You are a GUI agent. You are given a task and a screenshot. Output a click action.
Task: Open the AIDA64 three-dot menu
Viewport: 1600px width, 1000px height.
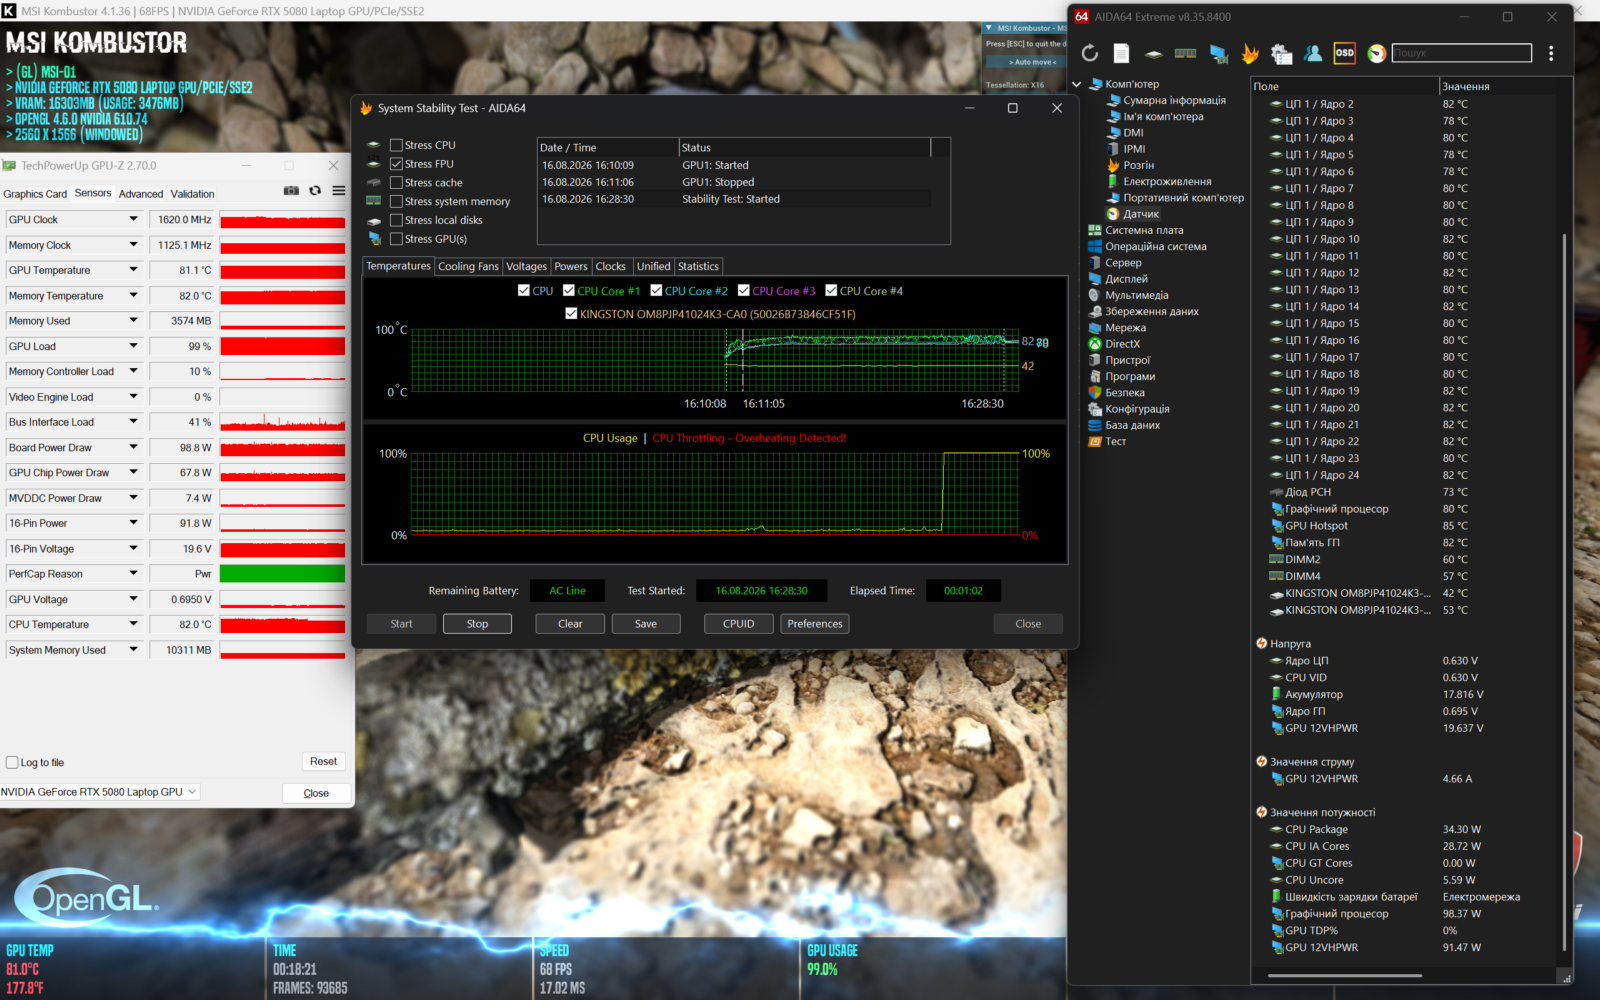[1551, 53]
